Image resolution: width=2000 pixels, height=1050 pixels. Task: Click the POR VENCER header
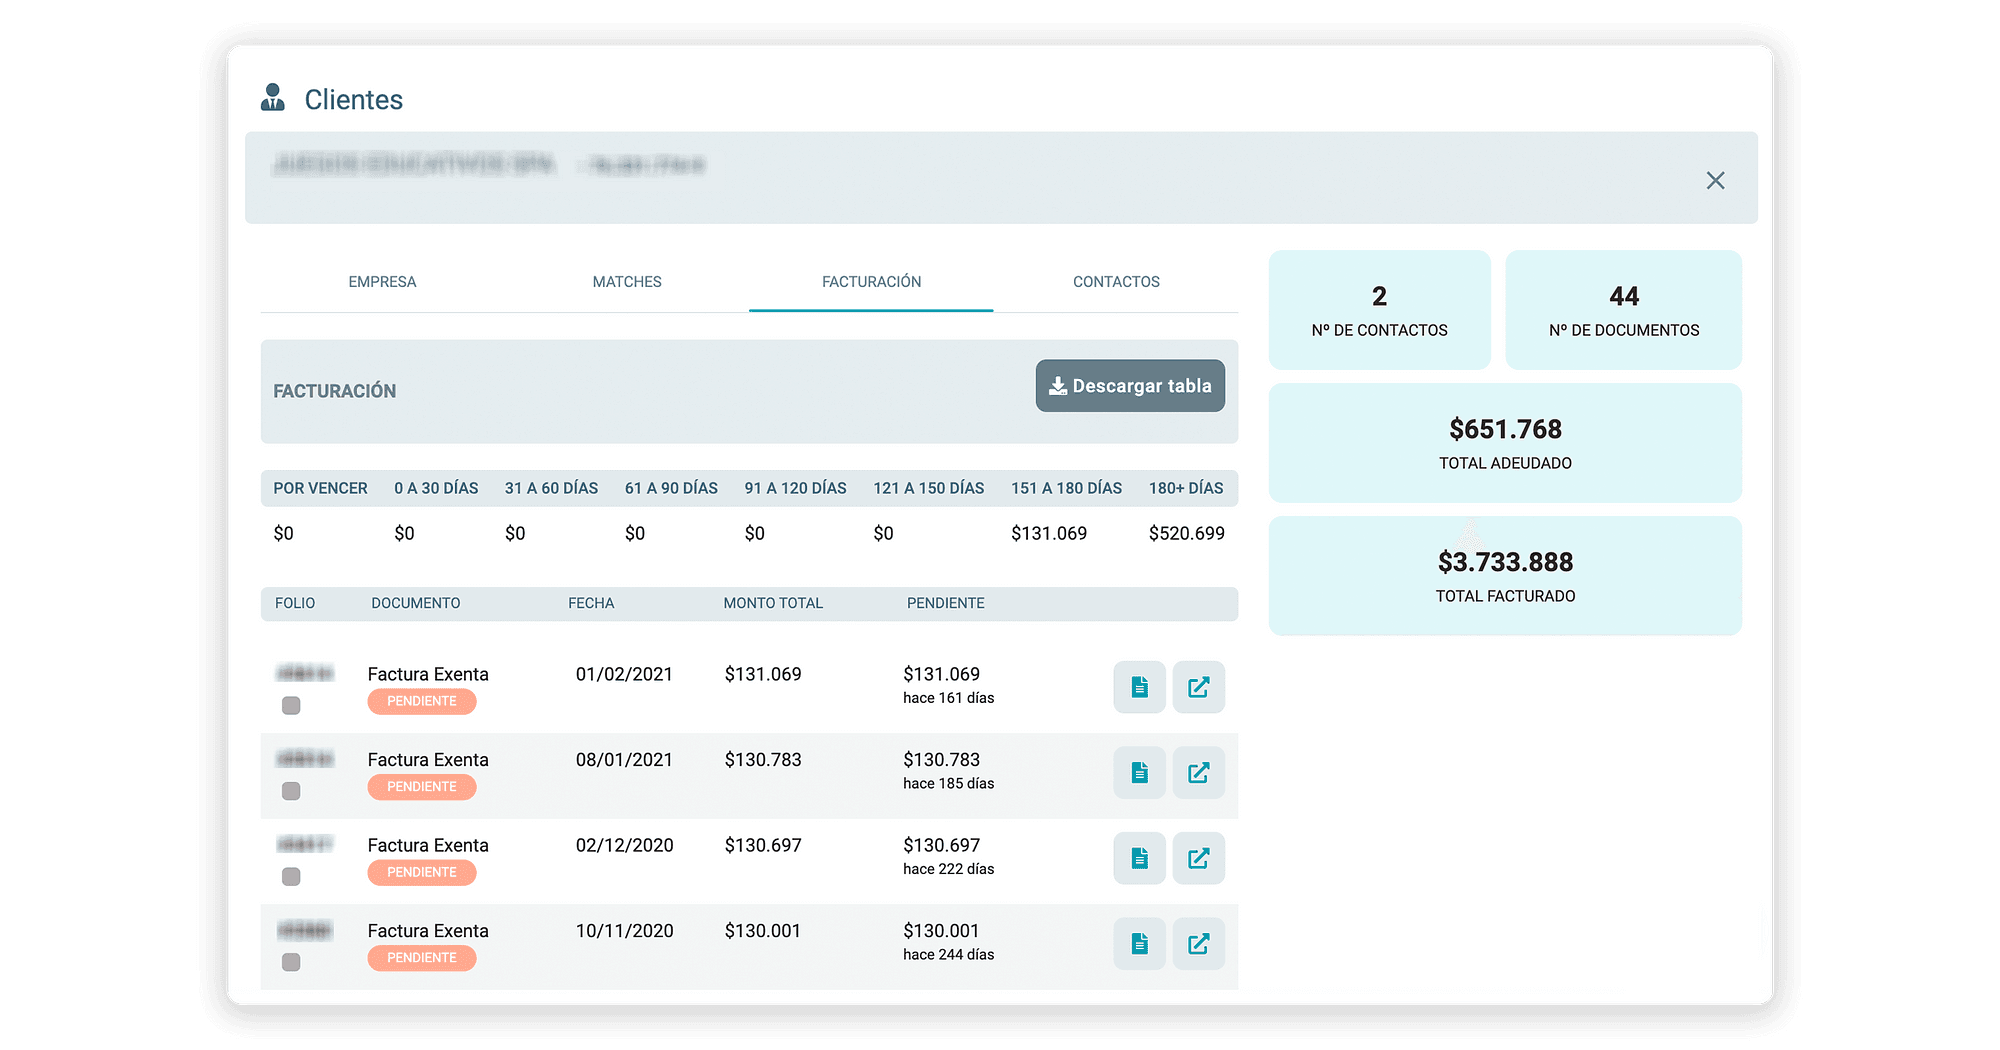point(320,488)
